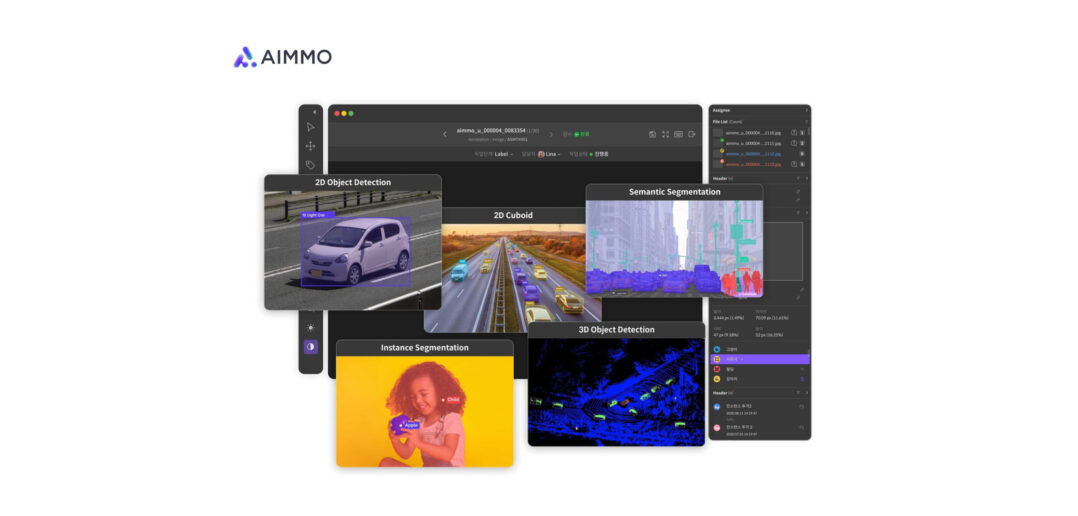
Task: Toggle the contrast tool in the toolbar
Action: (x=310, y=347)
